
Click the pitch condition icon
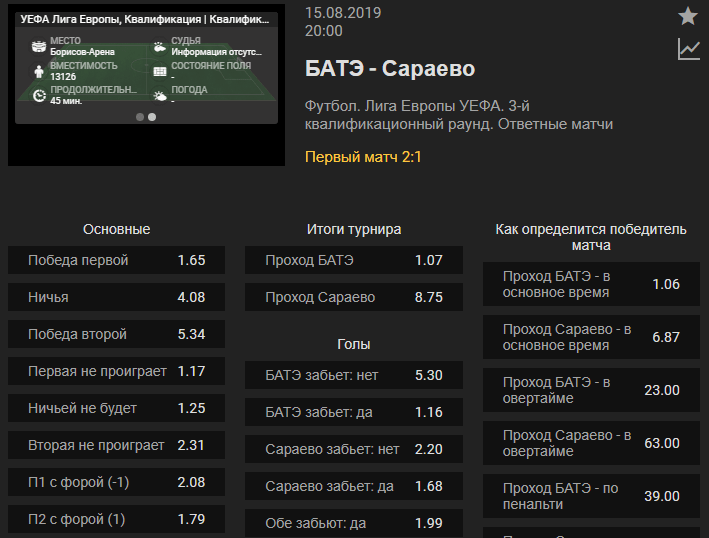pos(160,71)
